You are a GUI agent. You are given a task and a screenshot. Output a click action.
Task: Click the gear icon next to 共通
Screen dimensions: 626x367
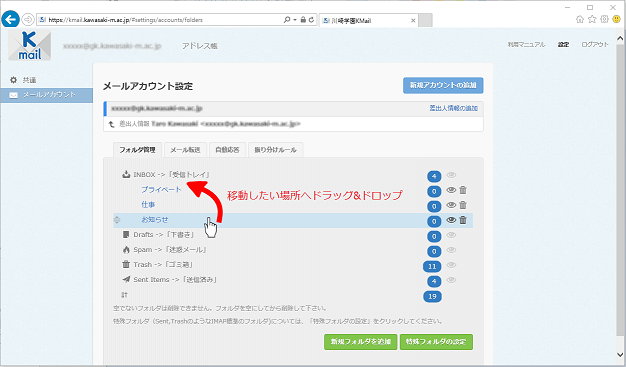(x=14, y=80)
